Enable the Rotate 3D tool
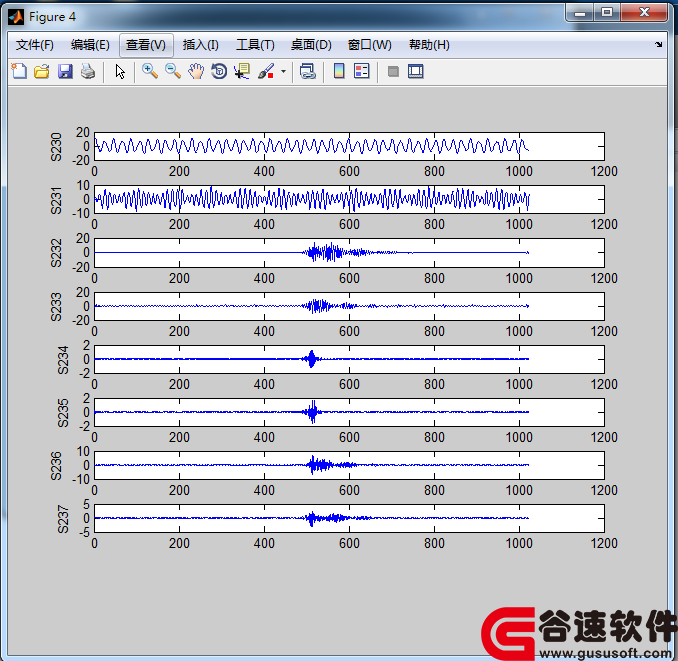Image resolution: width=678 pixels, height=661 pixels. (219, 71)
